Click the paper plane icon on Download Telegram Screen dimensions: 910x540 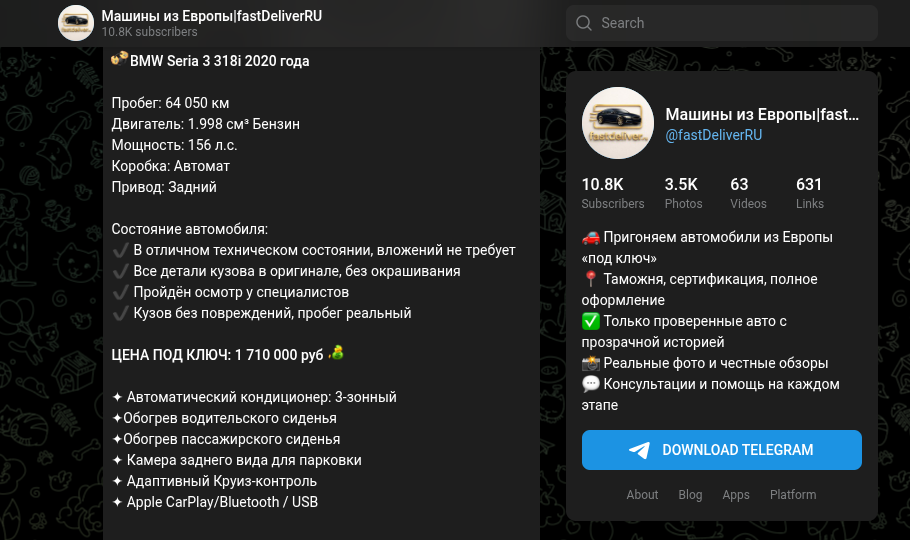tap(640, 450)
